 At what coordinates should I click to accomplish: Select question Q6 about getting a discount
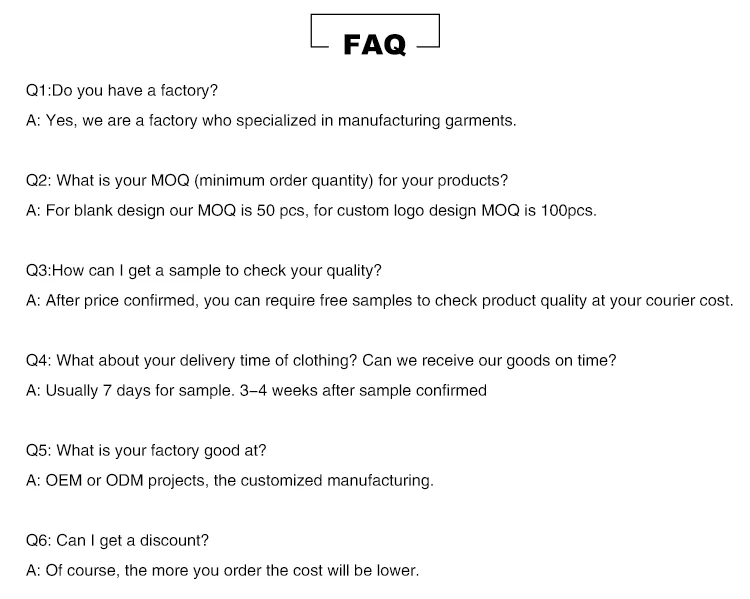[117, 541]
